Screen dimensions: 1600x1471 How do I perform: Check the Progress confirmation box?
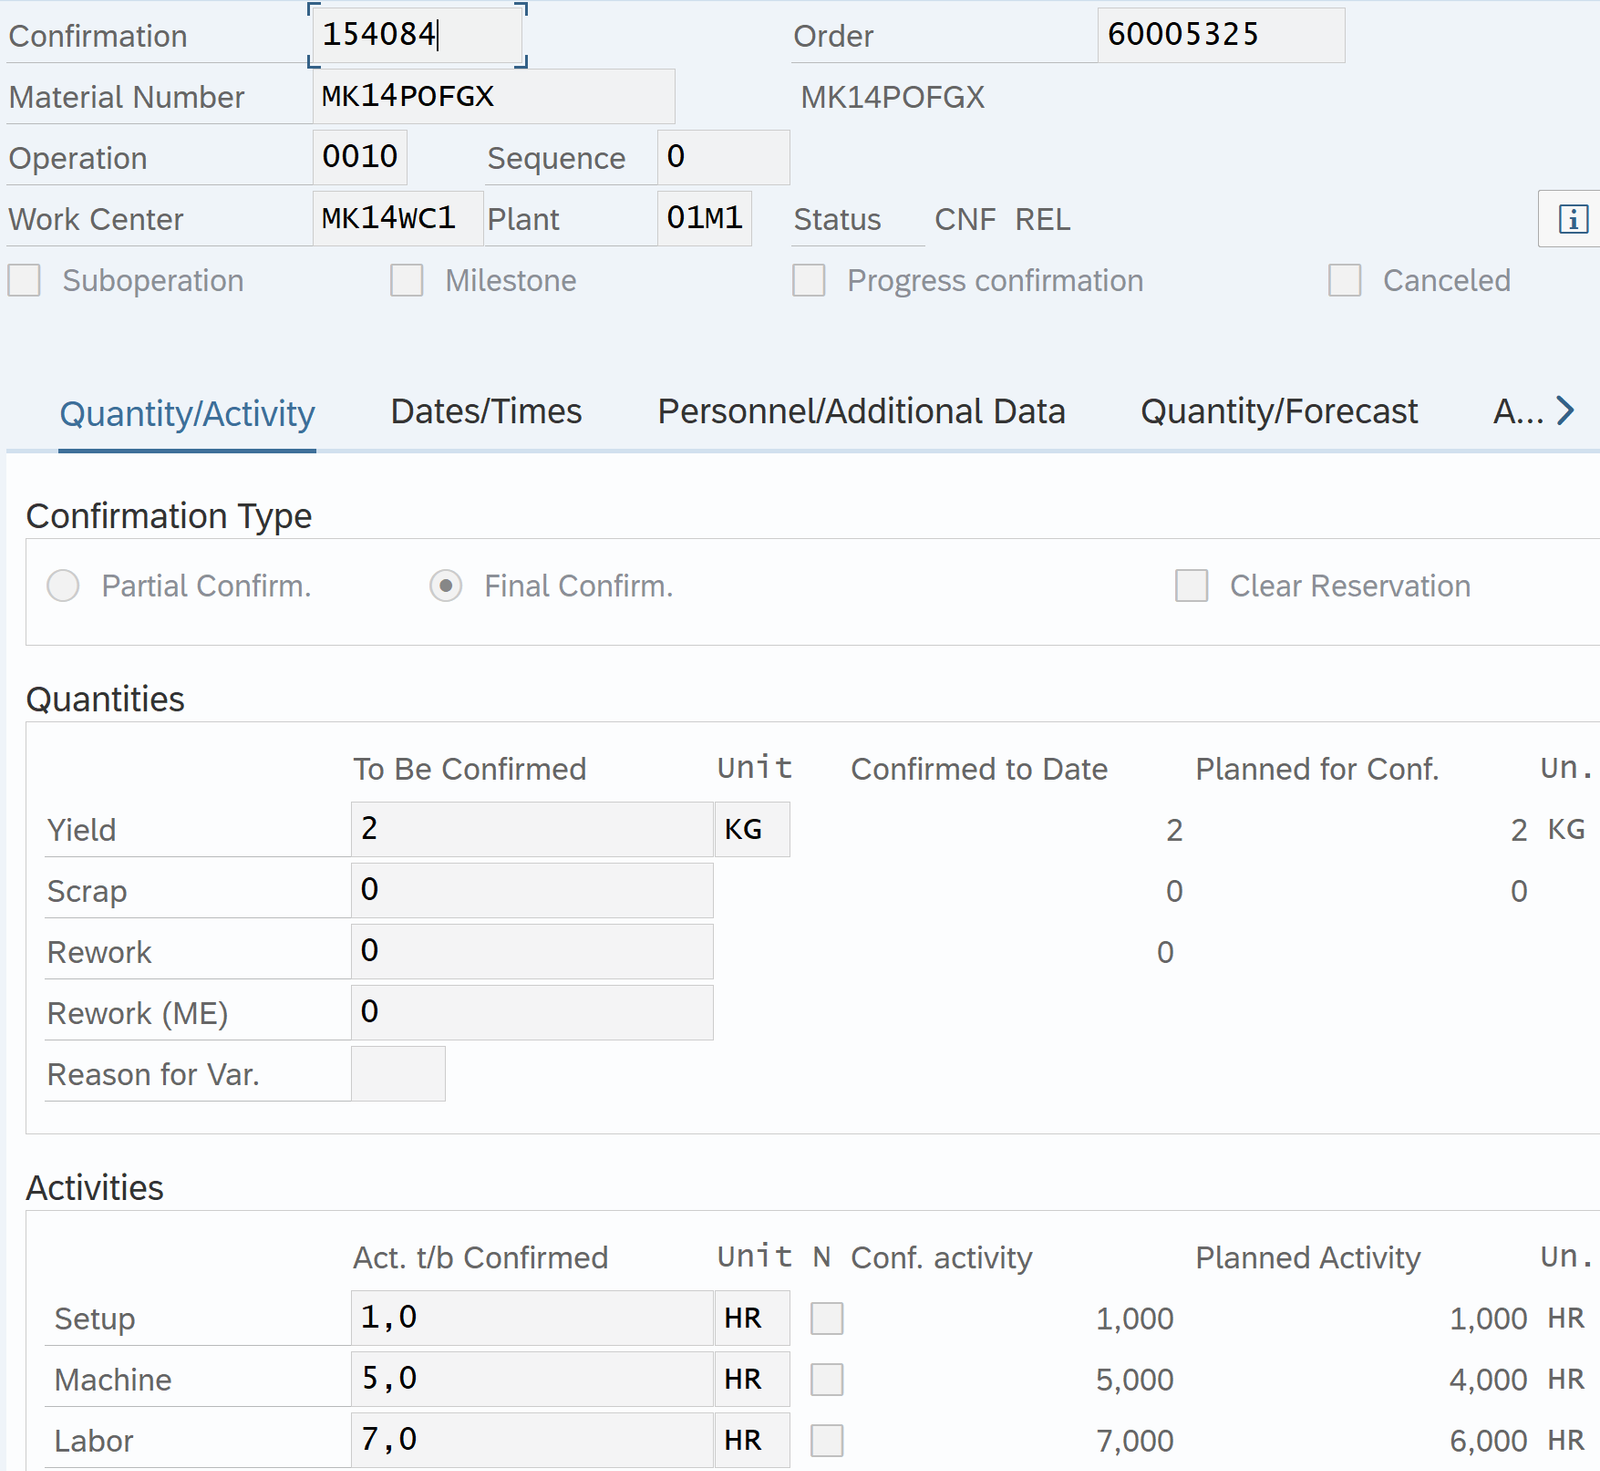click(809, 281)
